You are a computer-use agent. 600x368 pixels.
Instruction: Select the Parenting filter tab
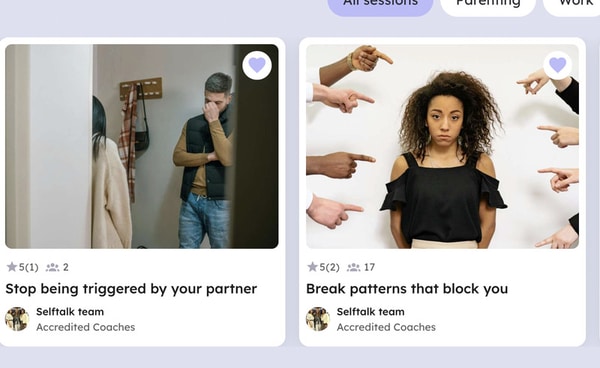pyautogui.click(x=488, y=6)
